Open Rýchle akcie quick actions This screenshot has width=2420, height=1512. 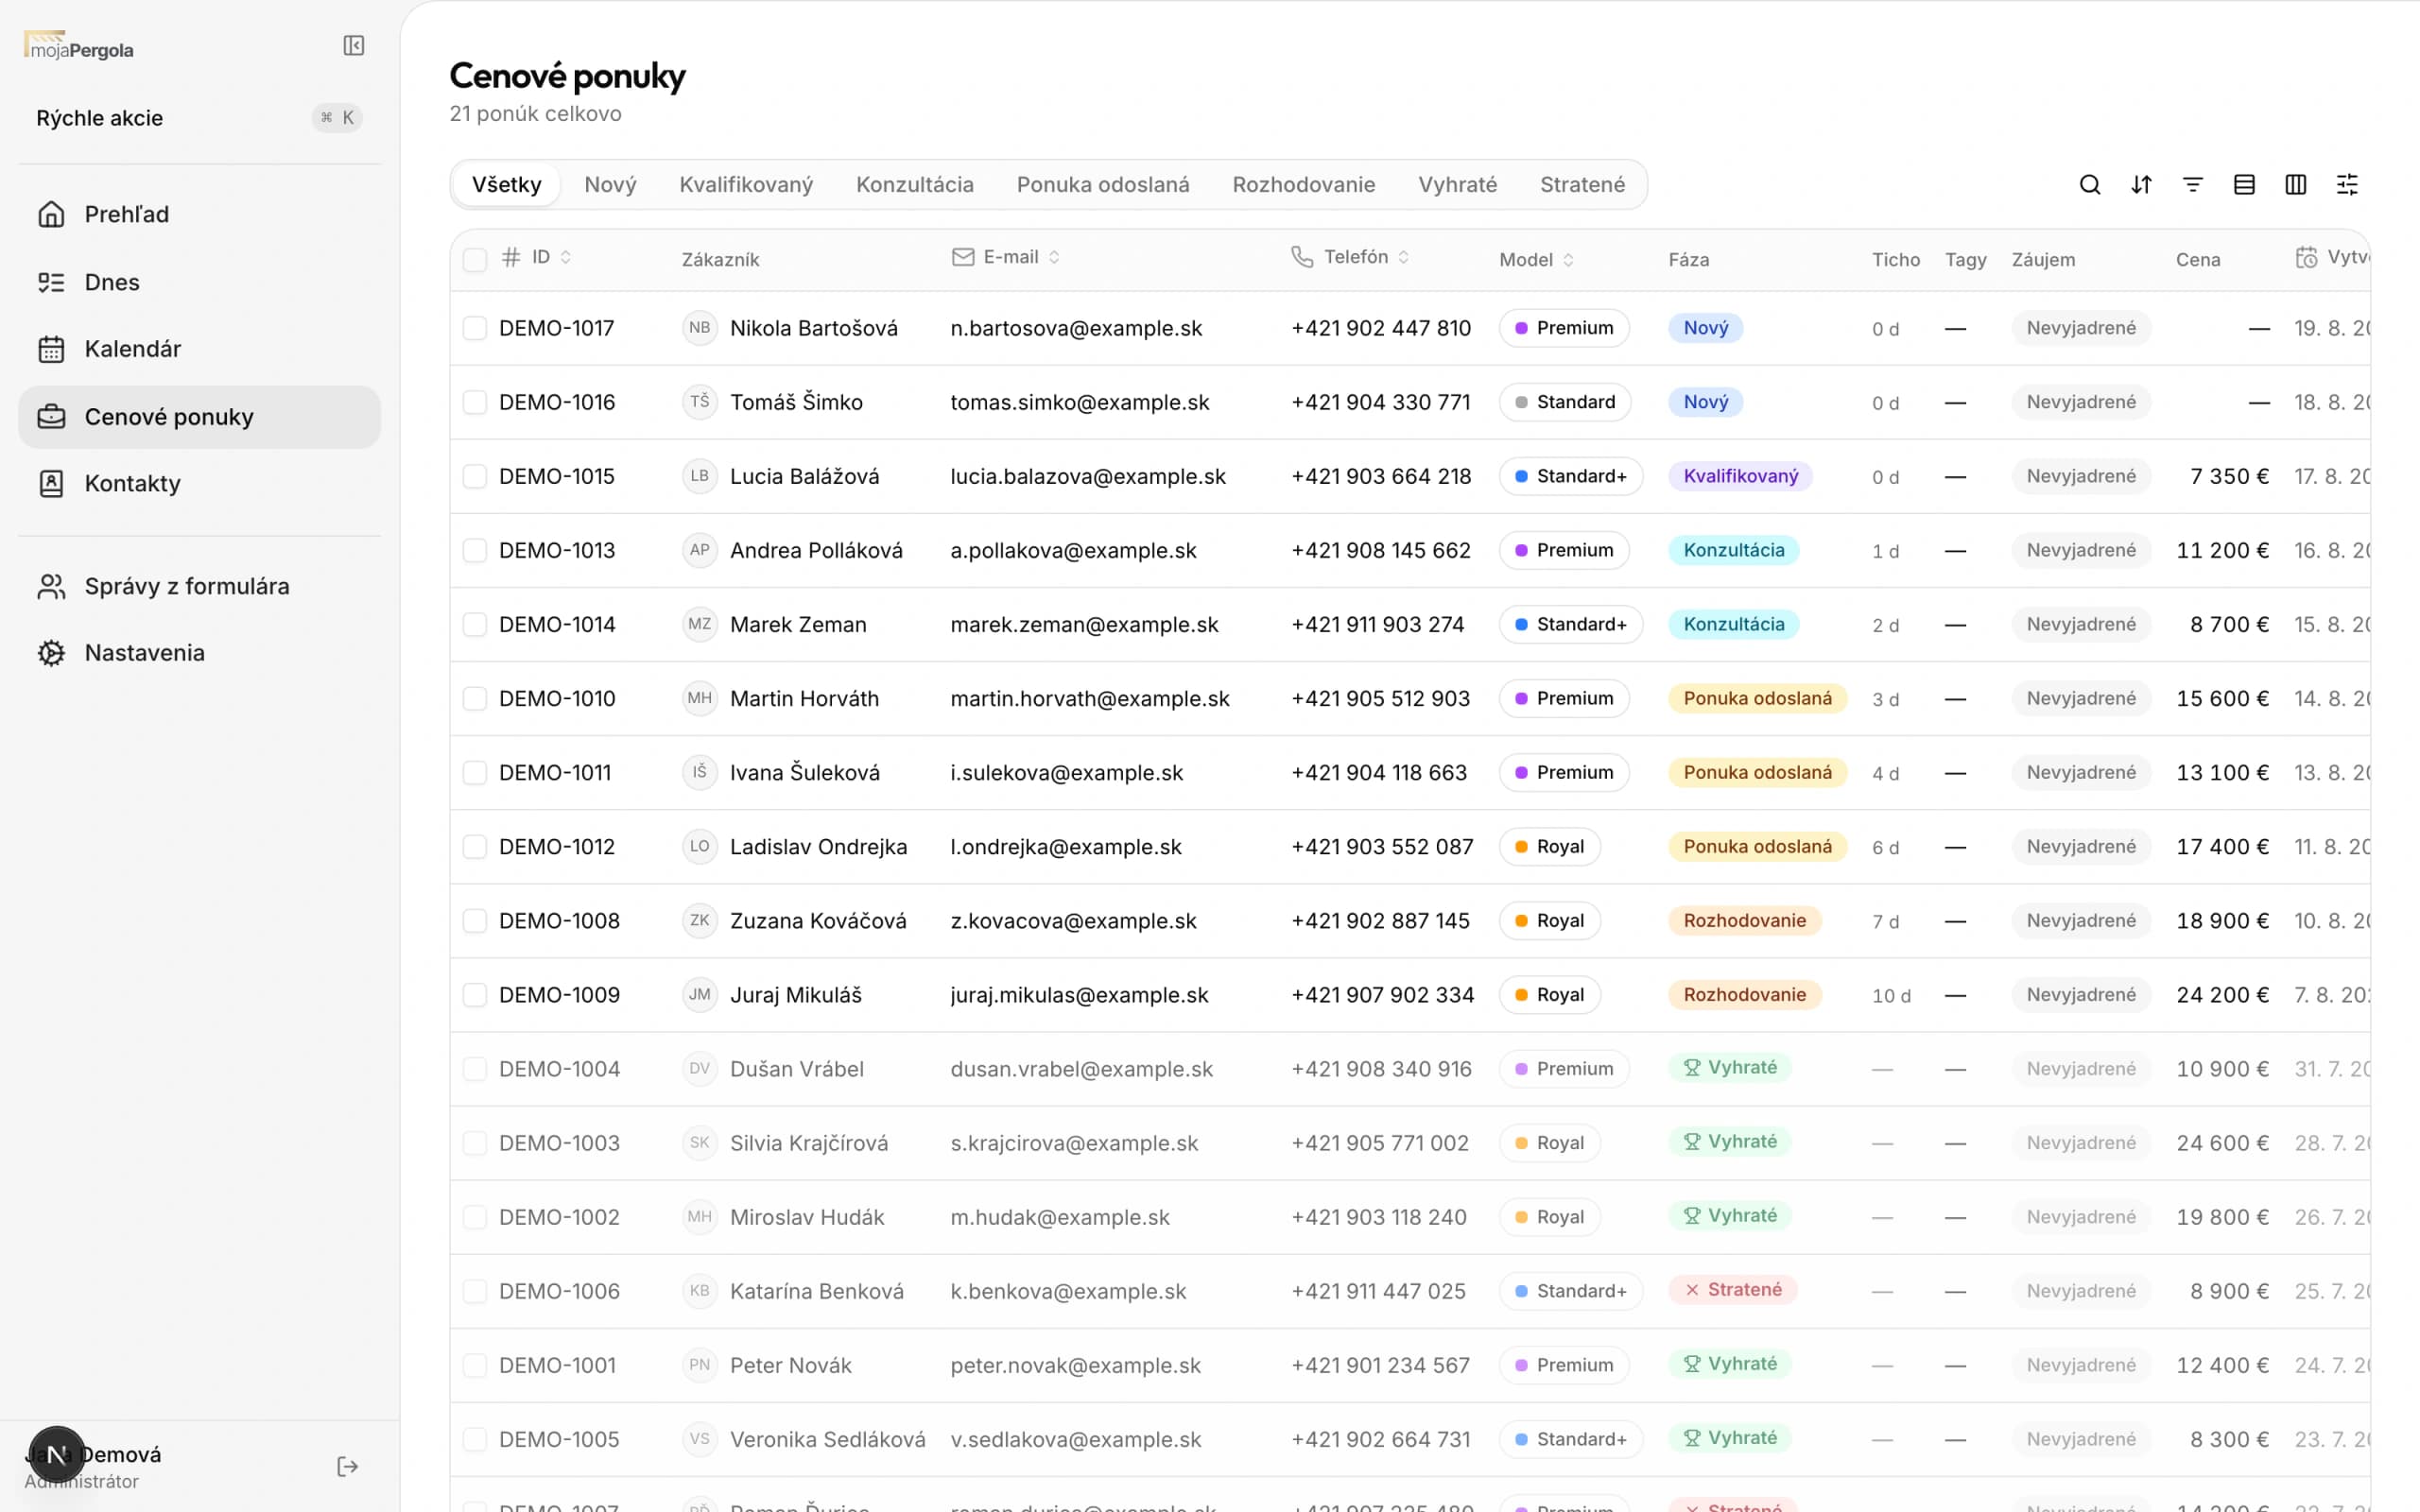pos(199,118)
